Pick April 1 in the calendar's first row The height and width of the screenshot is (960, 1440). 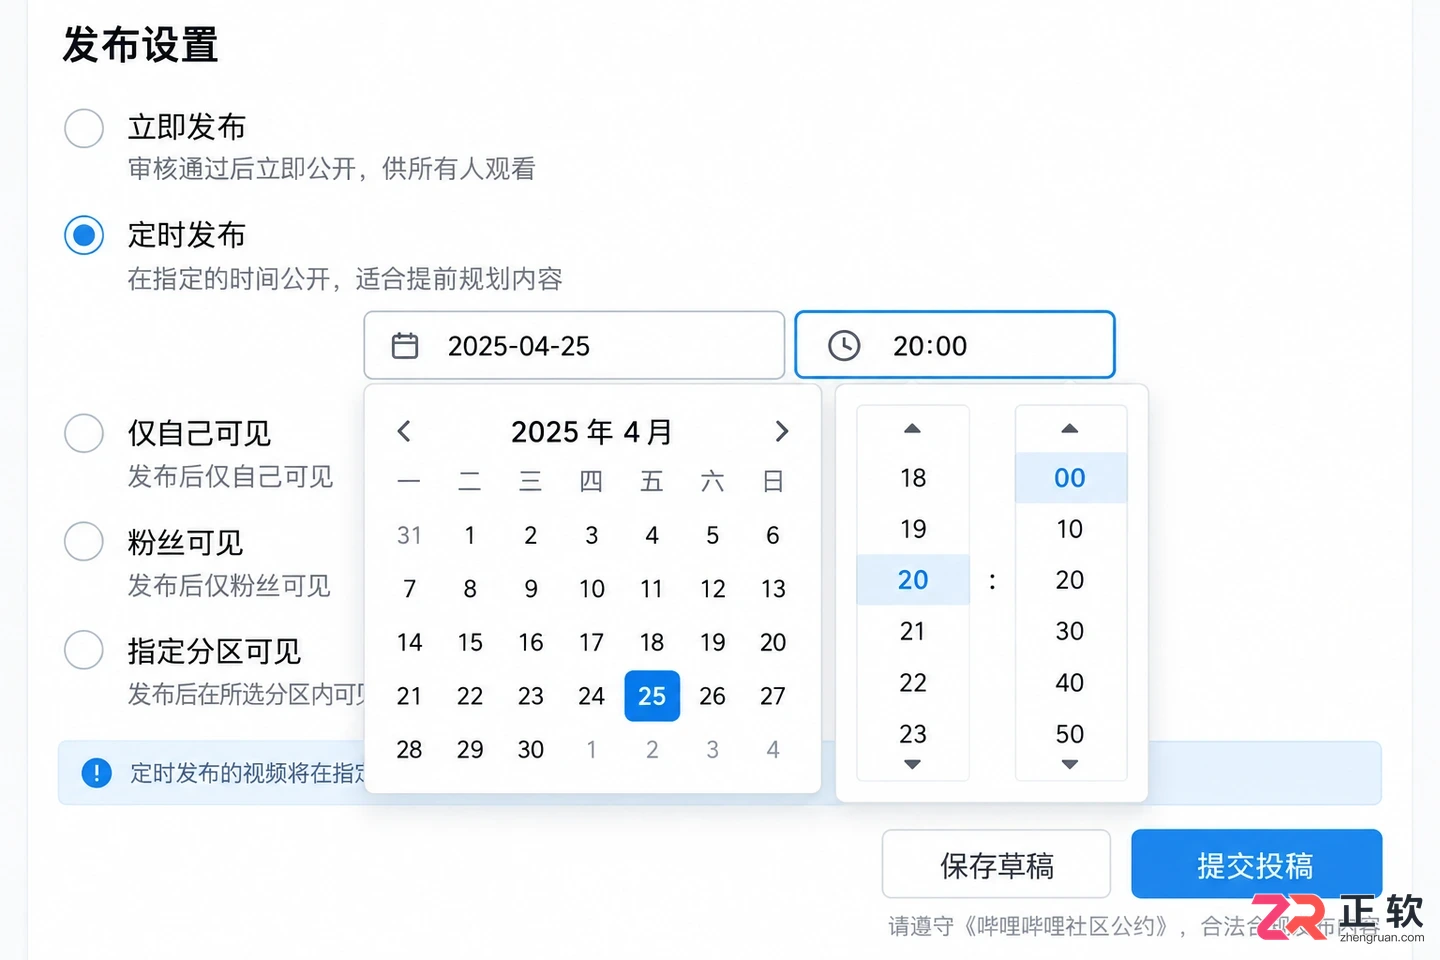tap(470, 536)
